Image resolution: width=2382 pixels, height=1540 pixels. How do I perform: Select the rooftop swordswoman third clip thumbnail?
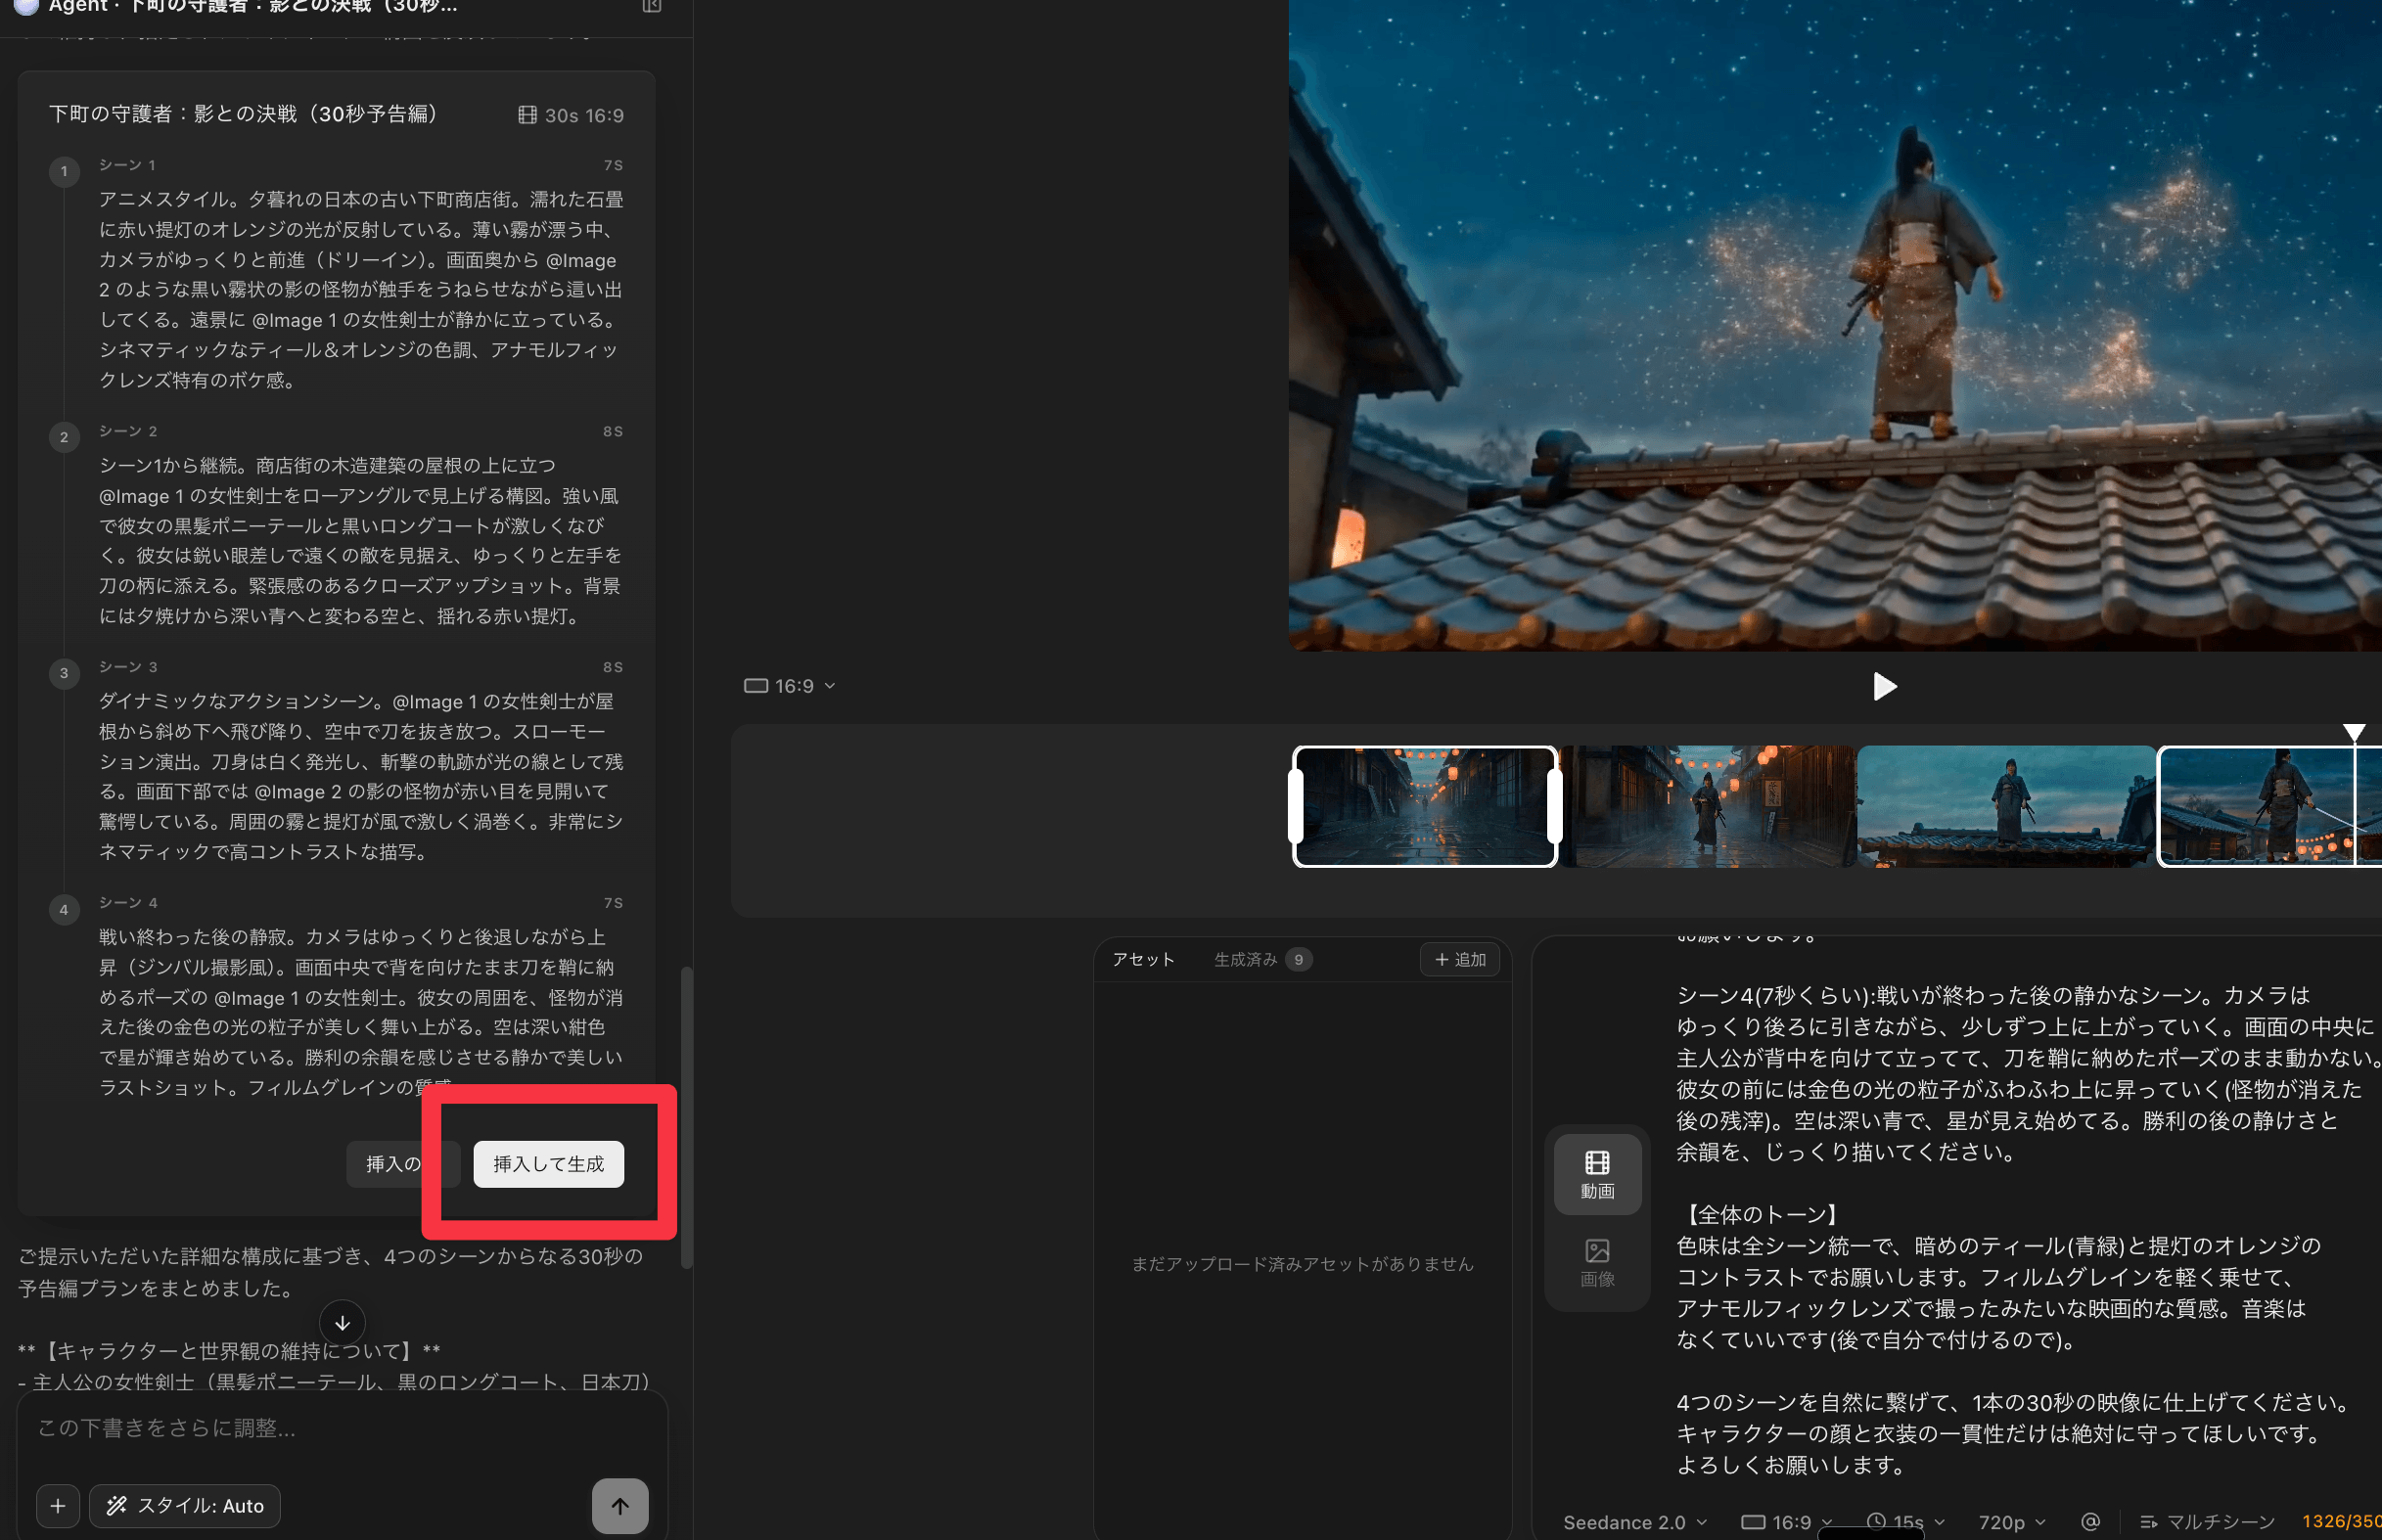(2005, 806)
